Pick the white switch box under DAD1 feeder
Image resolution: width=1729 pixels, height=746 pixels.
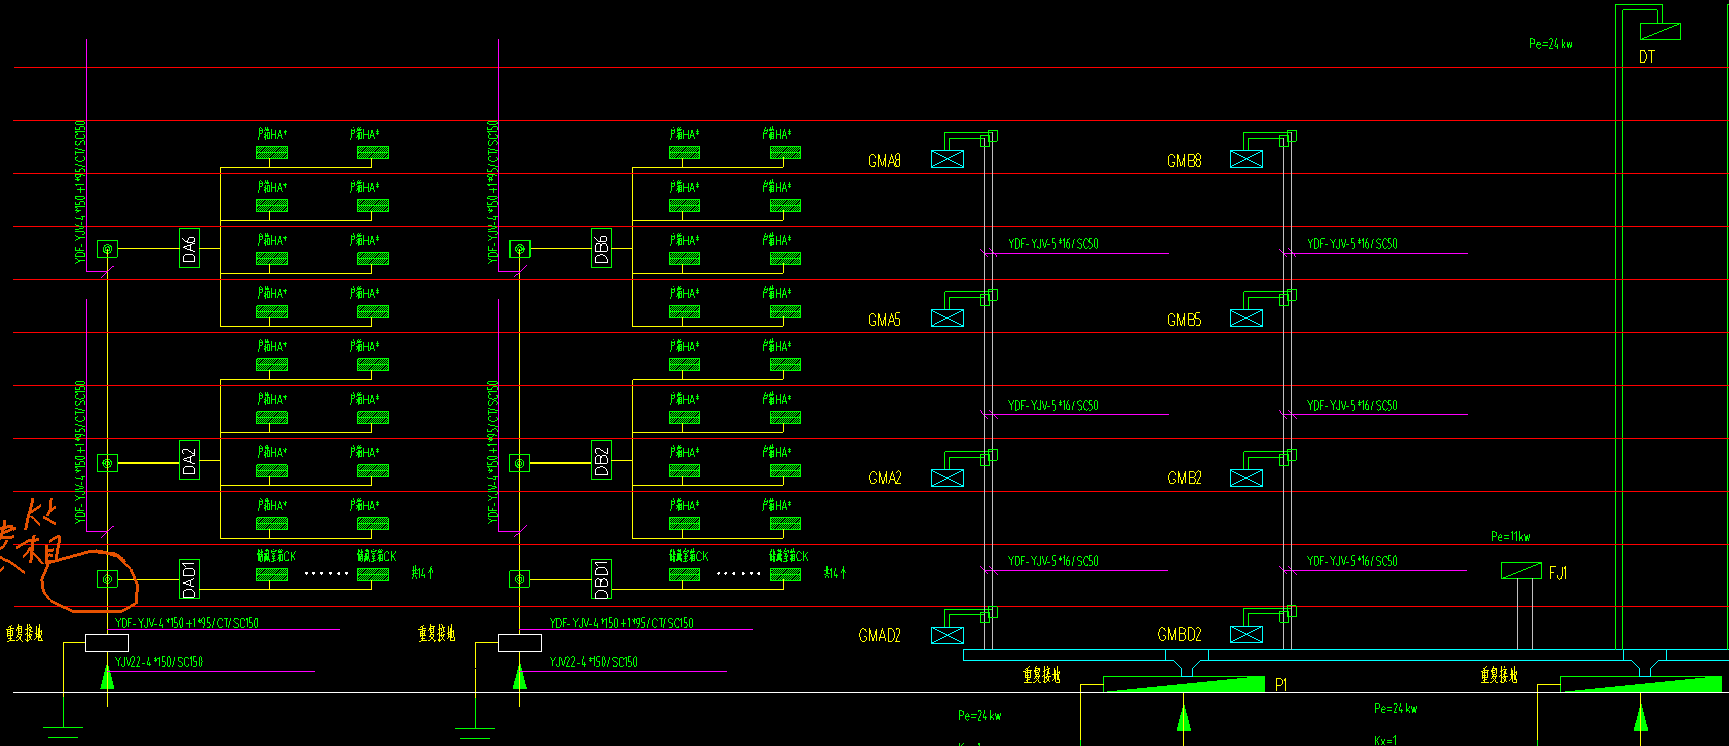click(x=107, y=643)
